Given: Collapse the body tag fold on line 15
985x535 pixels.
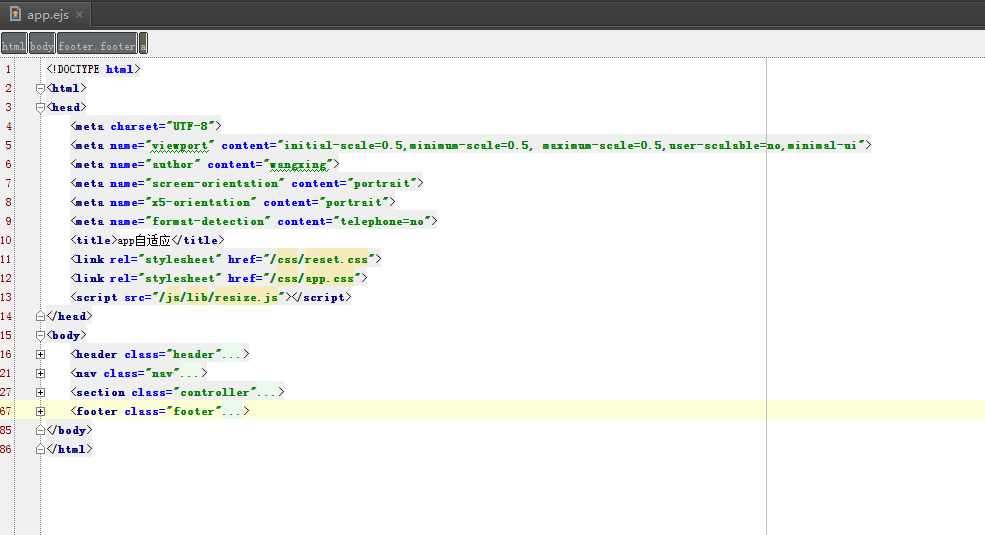Looking at the screenshot, I should [x=40, y=335].
